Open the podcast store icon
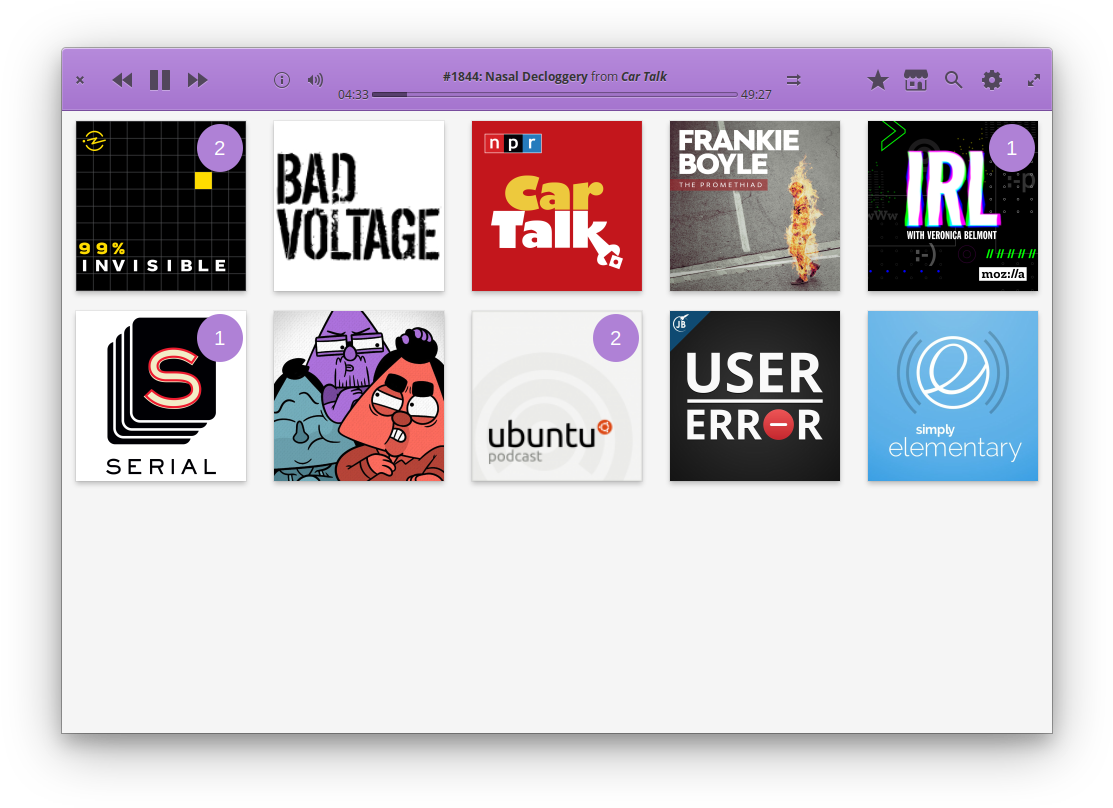This screenshot has height=808, width=1113. [915, 80]
